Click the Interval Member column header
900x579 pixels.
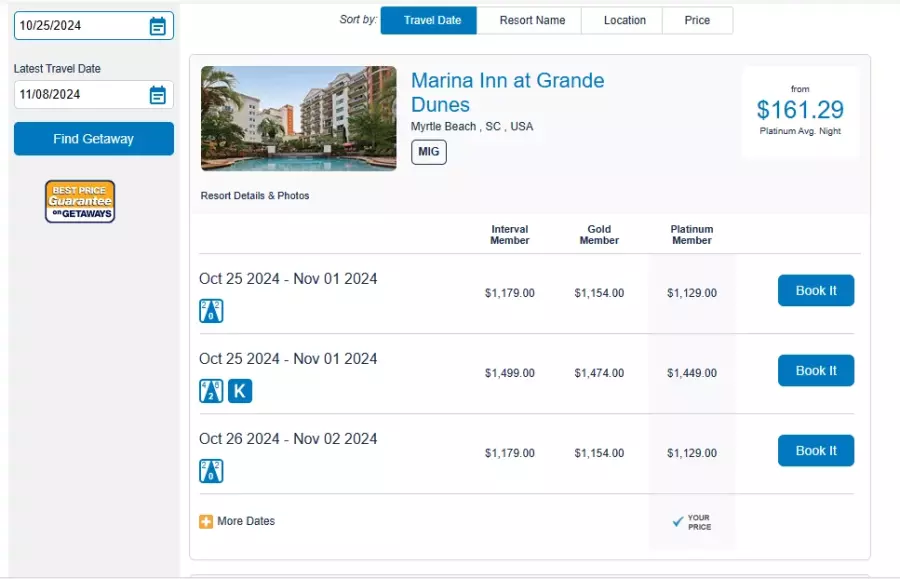point(510,235)
